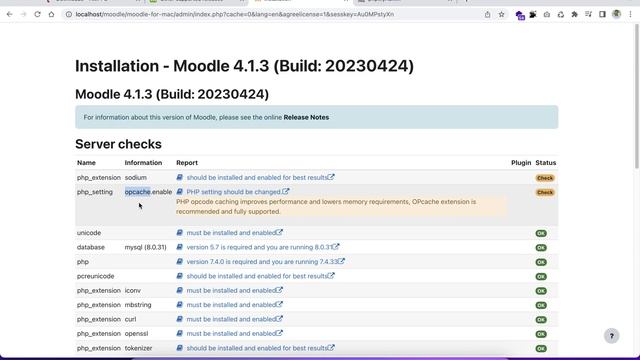Open the curl report link

[x=234, y=319]
